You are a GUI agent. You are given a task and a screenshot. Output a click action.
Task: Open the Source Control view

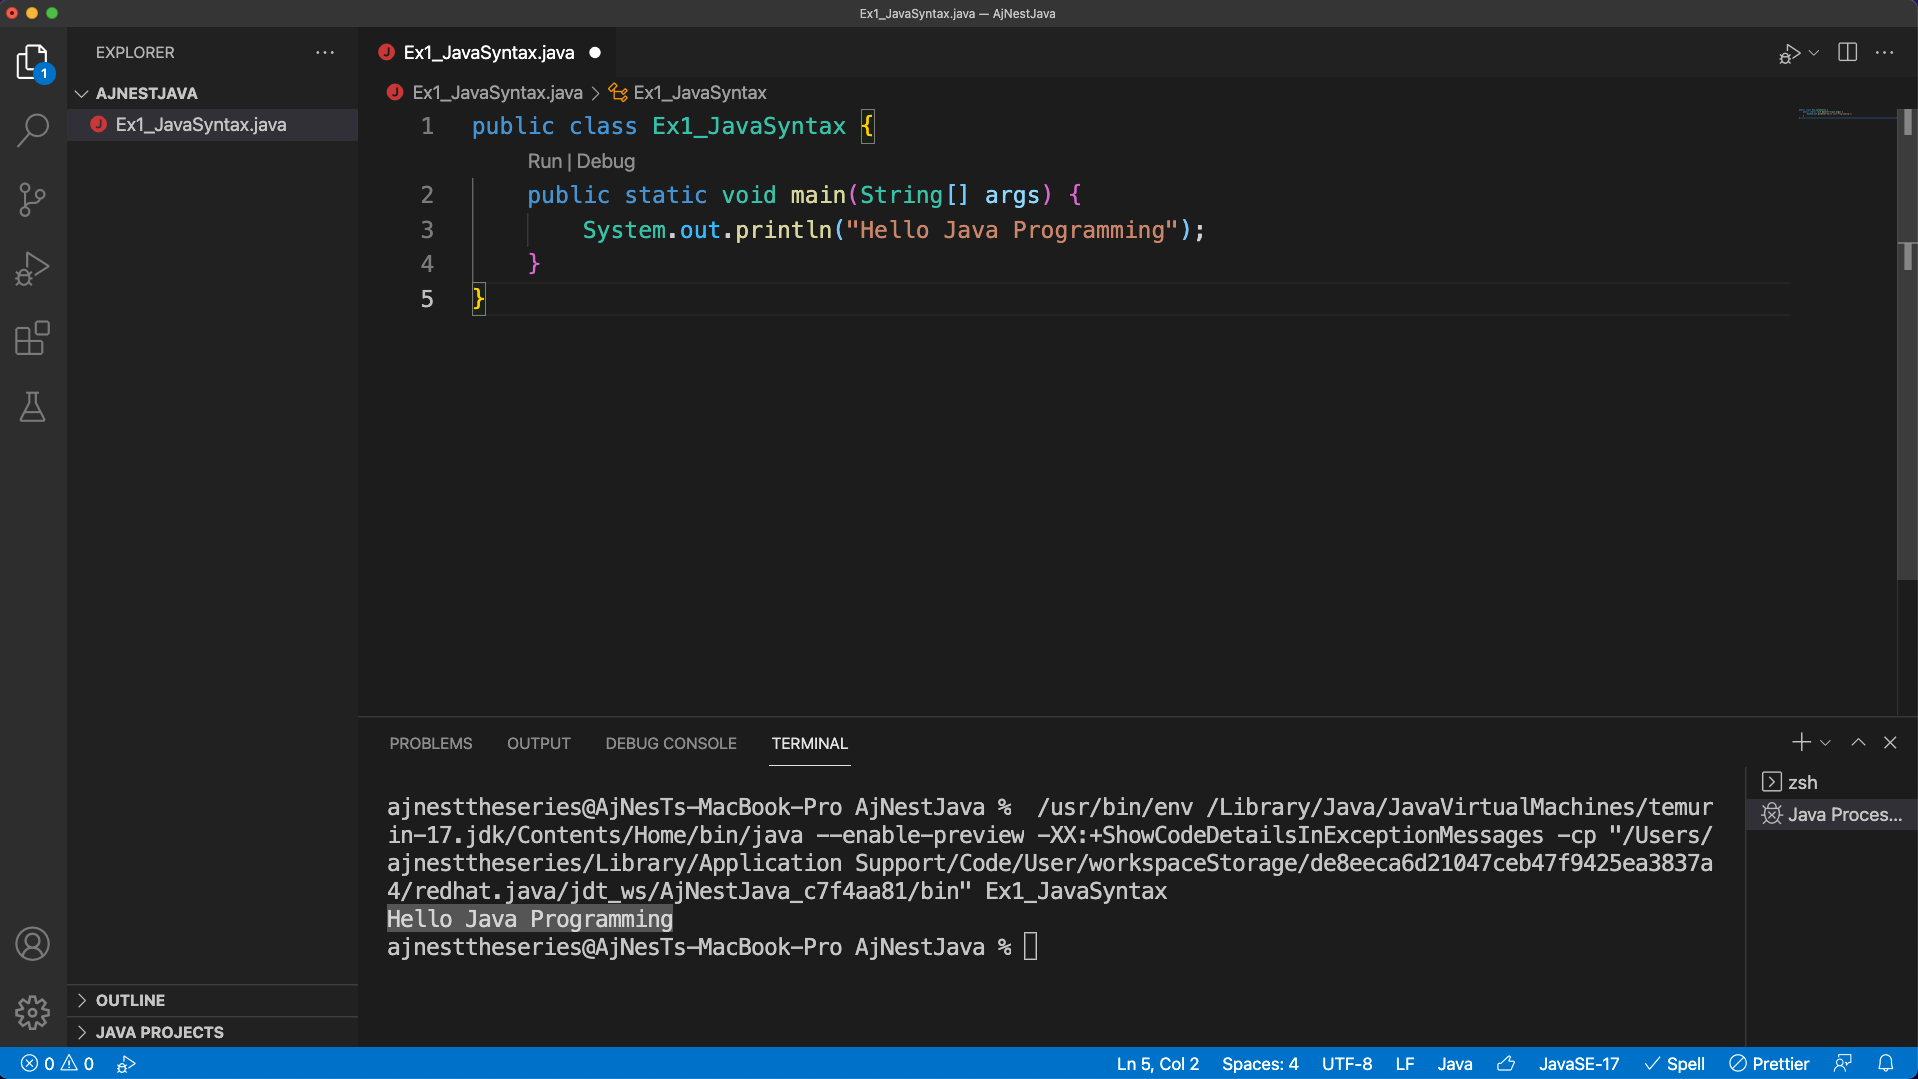[x=33, y=199]
